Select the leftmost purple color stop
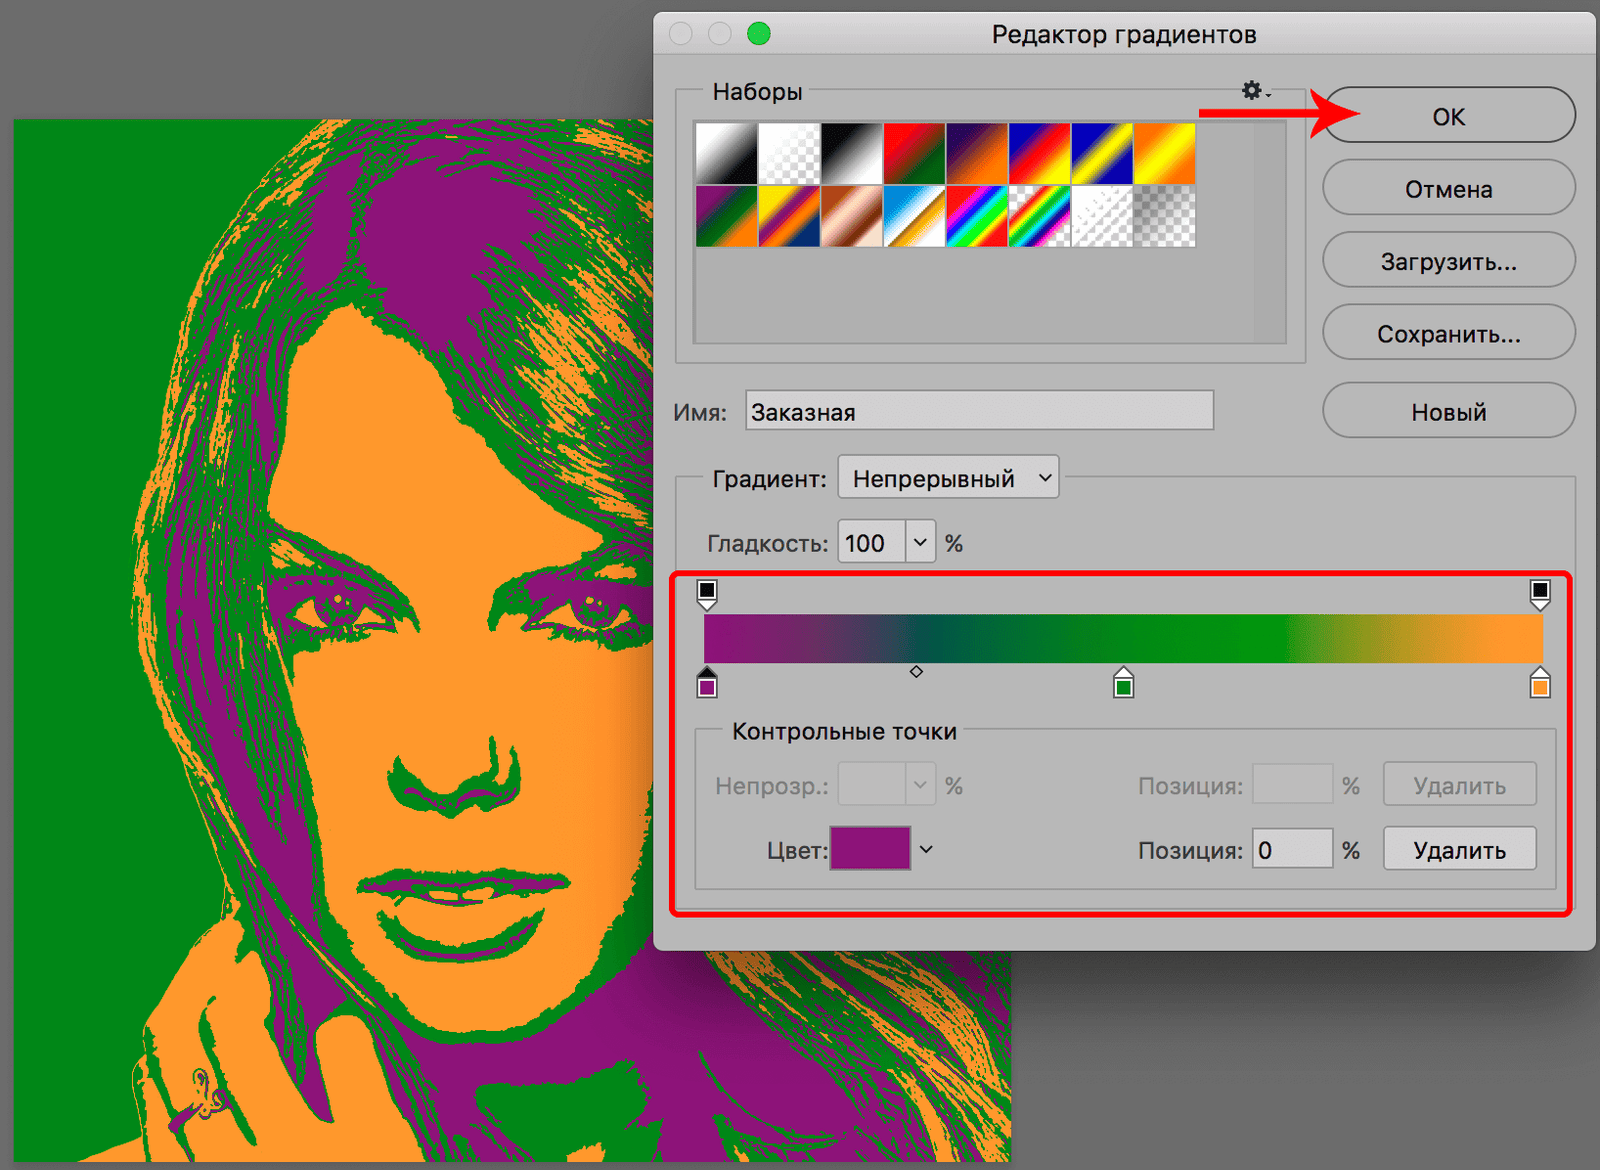This screenshot has width=1600, height=1170. 709,684
